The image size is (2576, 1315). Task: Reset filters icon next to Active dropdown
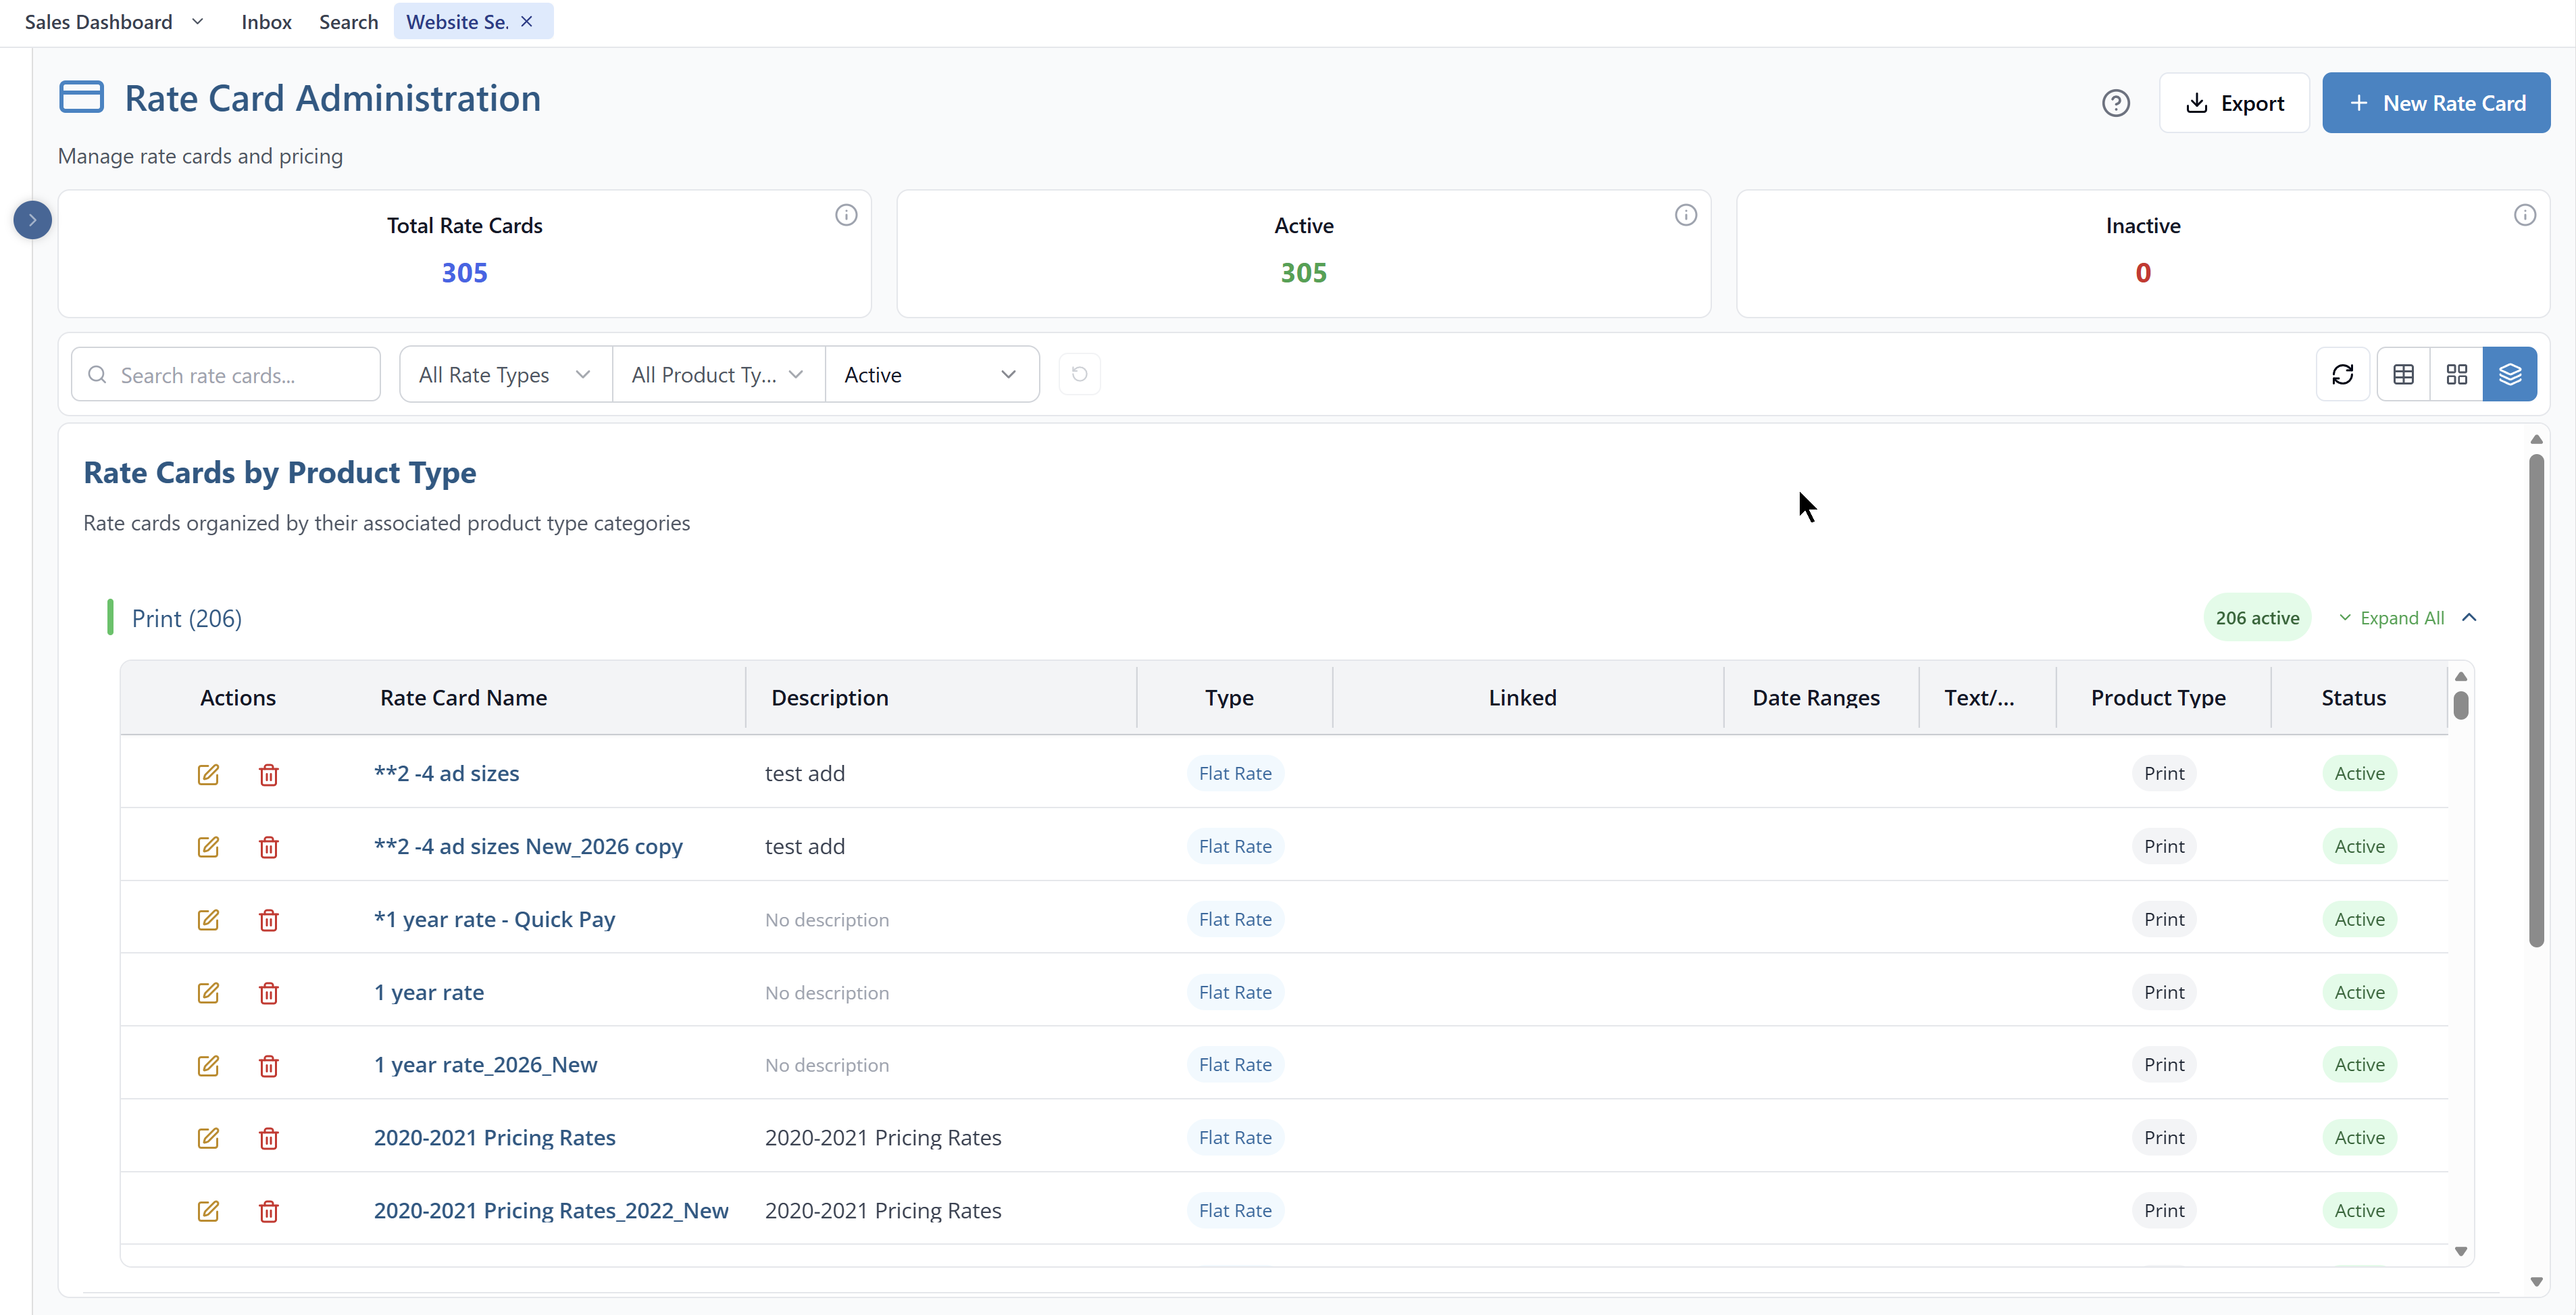1079,374
